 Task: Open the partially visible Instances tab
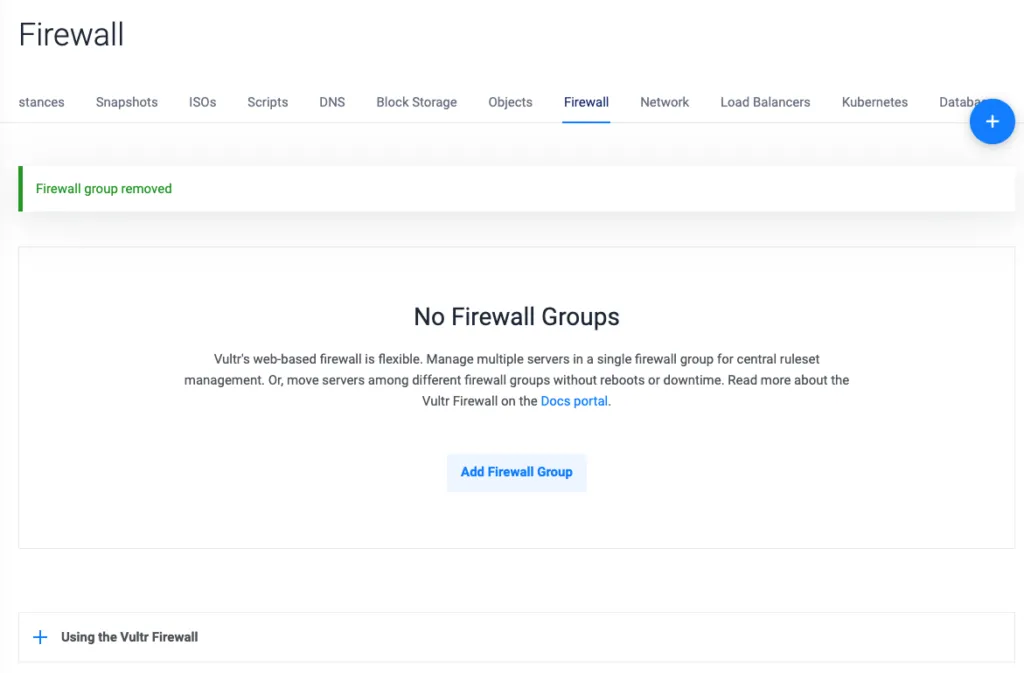click(41, 102)
